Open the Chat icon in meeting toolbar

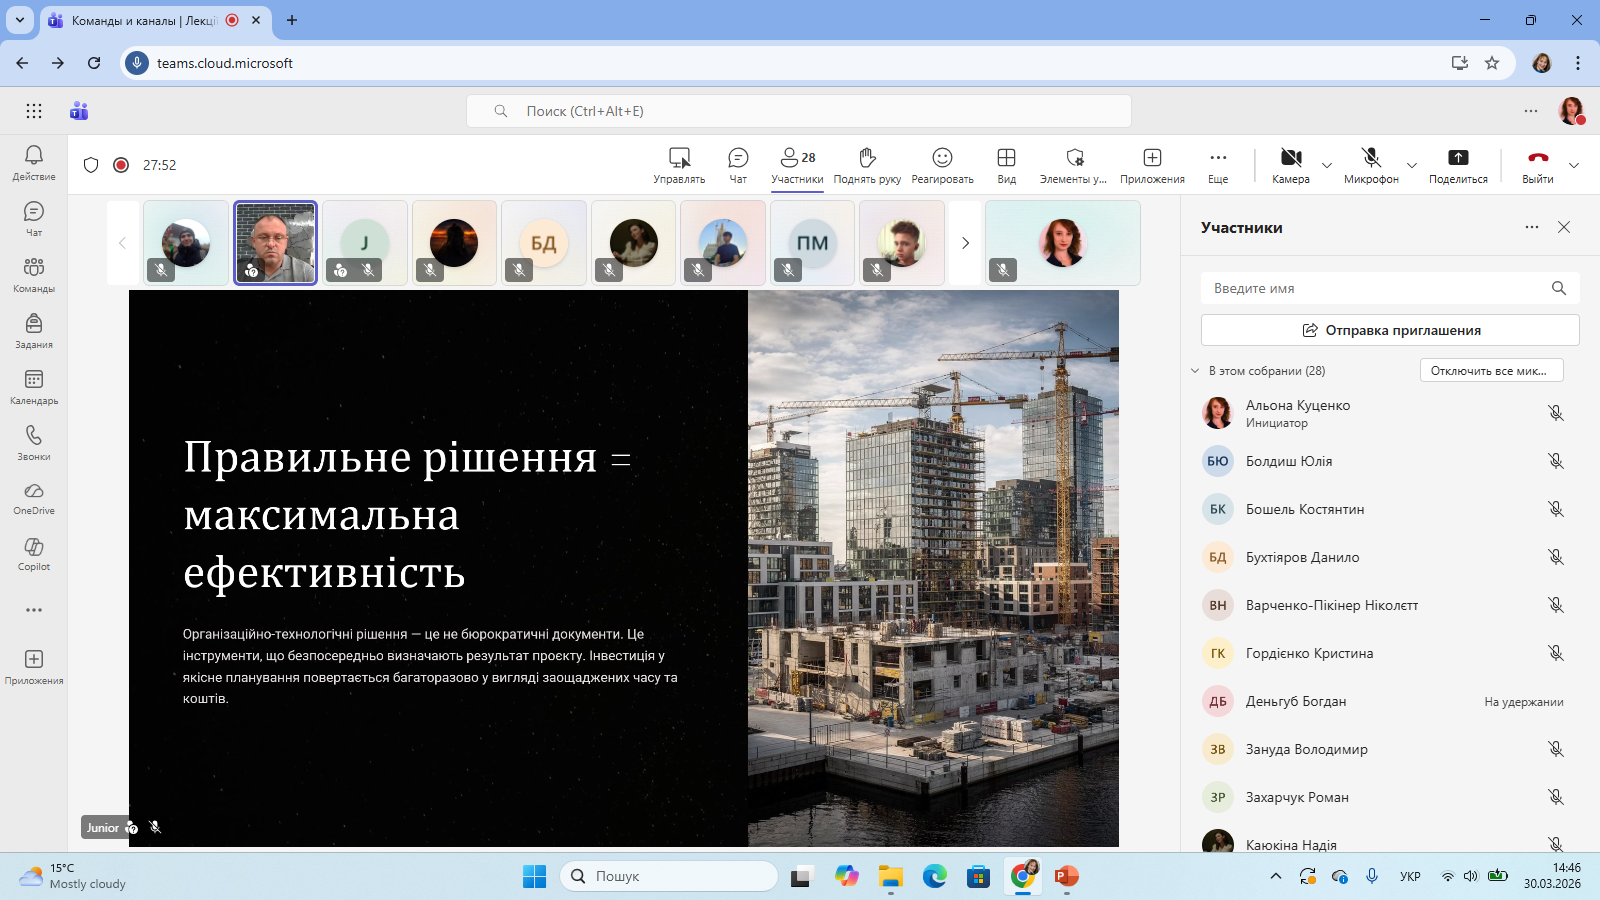tap(738, 165)
